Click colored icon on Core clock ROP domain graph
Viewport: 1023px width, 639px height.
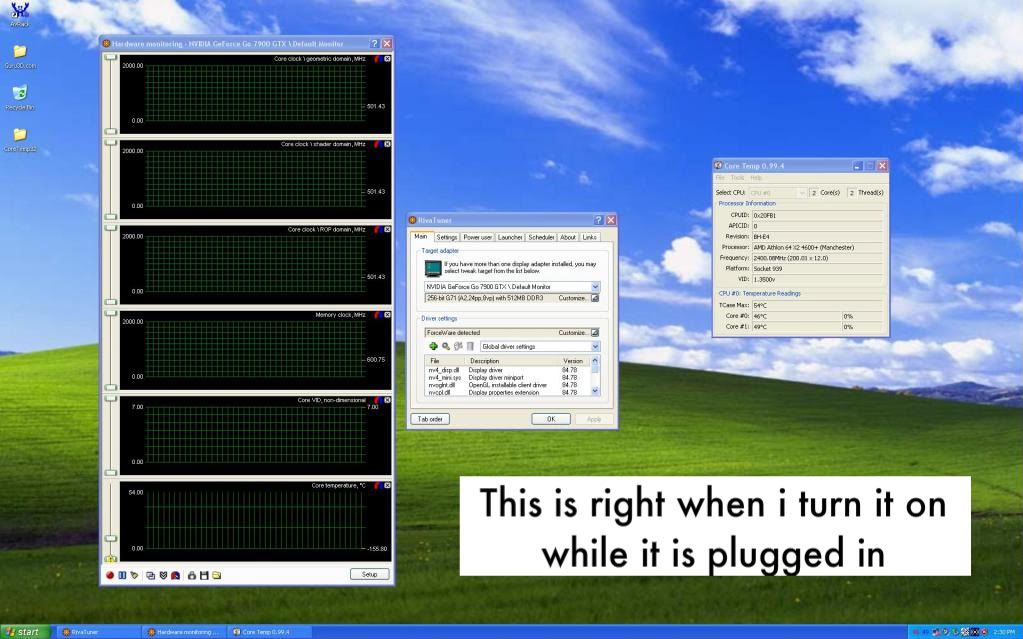tap(378, 230)
